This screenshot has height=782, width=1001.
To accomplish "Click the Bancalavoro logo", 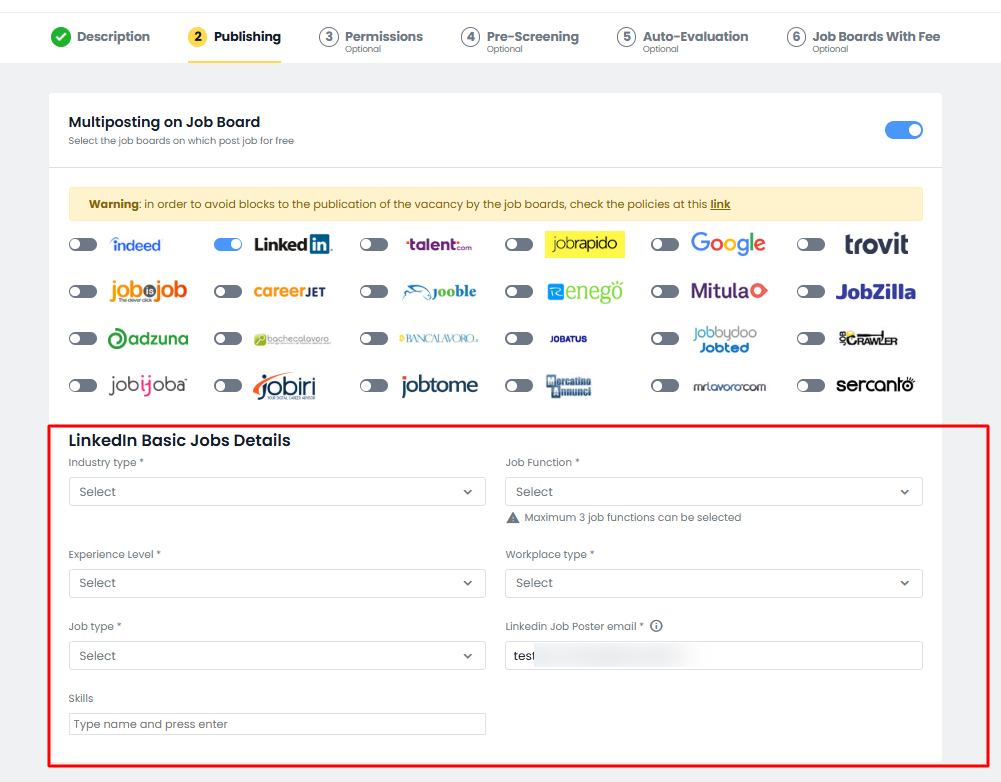I will coord(439,338).
